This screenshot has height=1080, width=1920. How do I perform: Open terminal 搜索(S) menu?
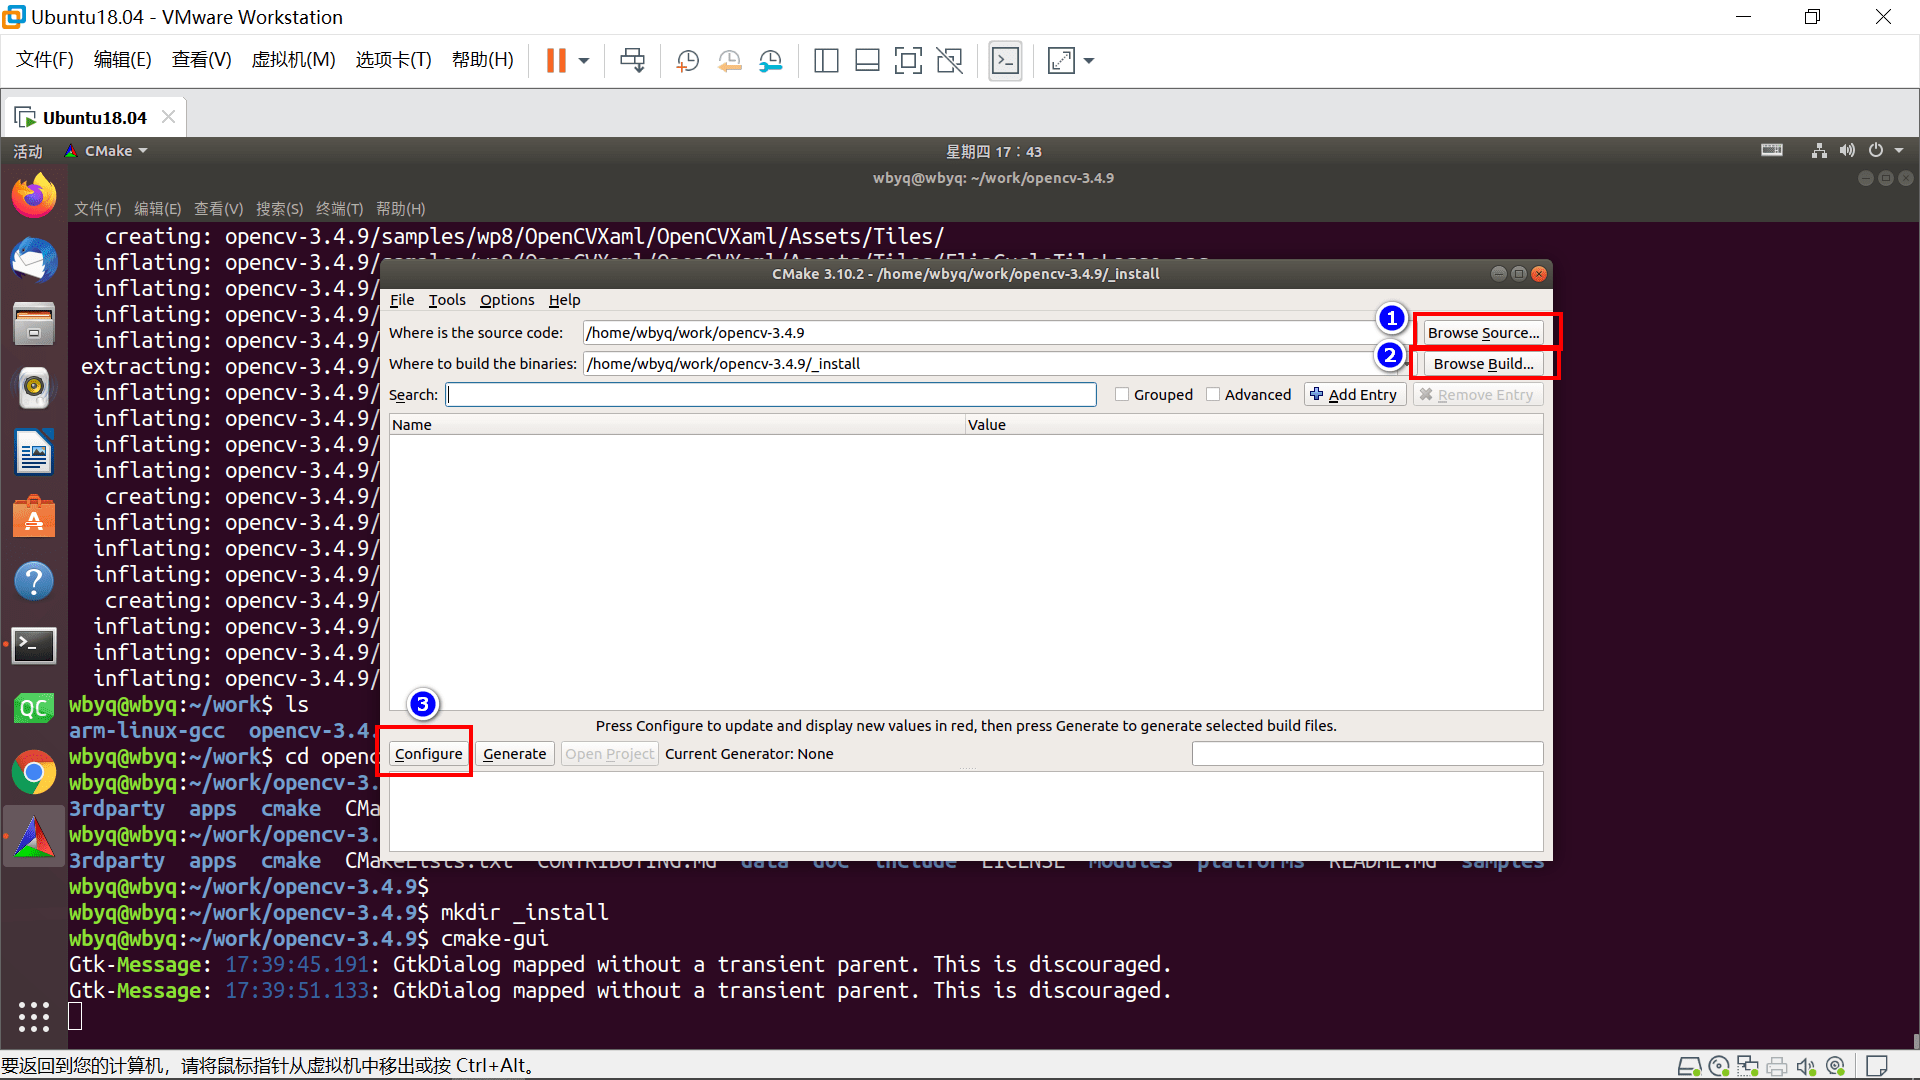(279, 209)
